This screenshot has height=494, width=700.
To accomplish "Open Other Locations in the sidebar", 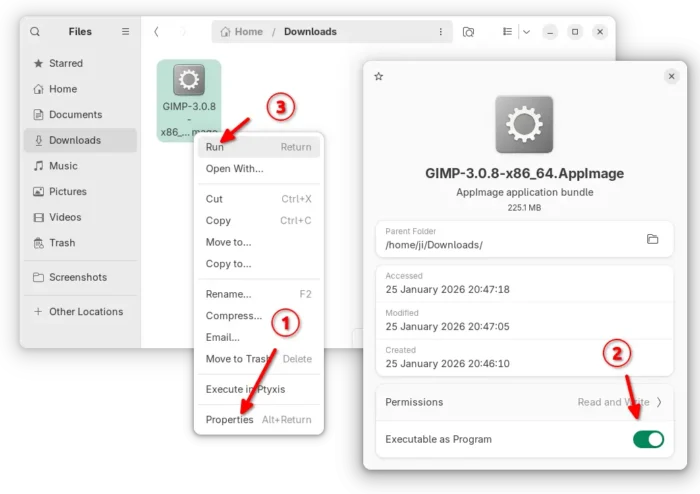I will click(x=85, y=312).
